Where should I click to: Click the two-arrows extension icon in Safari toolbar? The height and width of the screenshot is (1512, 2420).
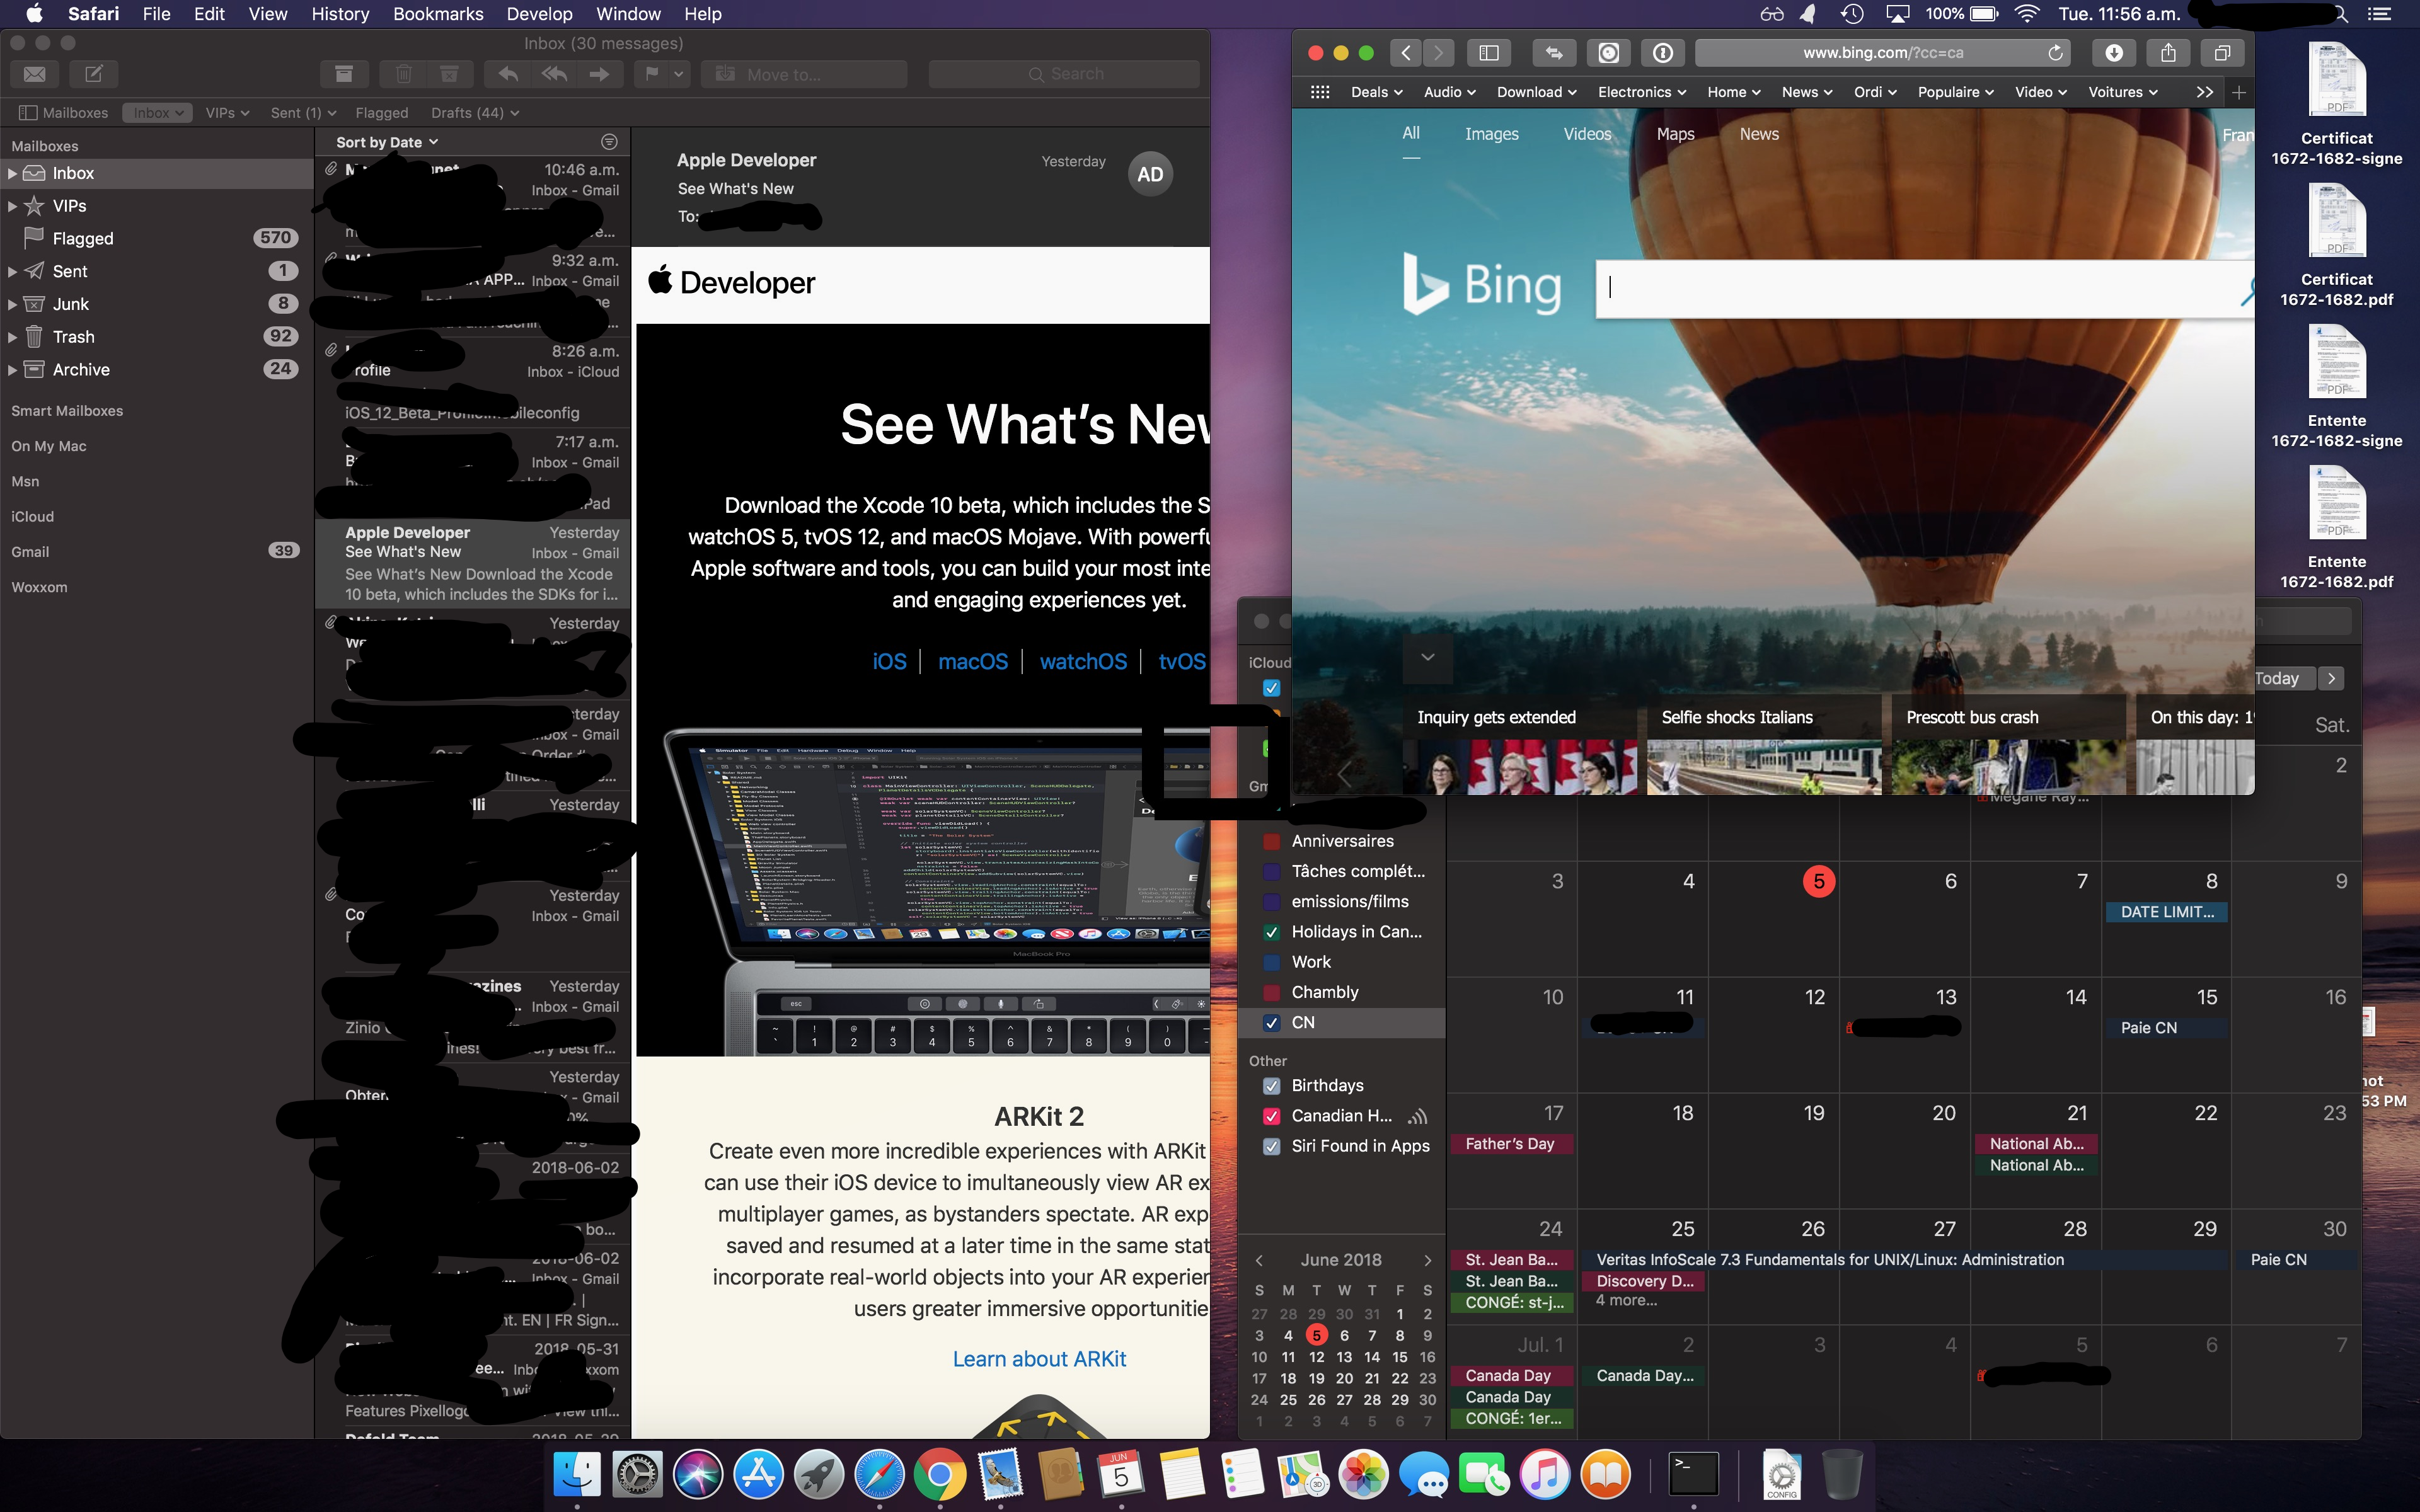[1554, 53]
